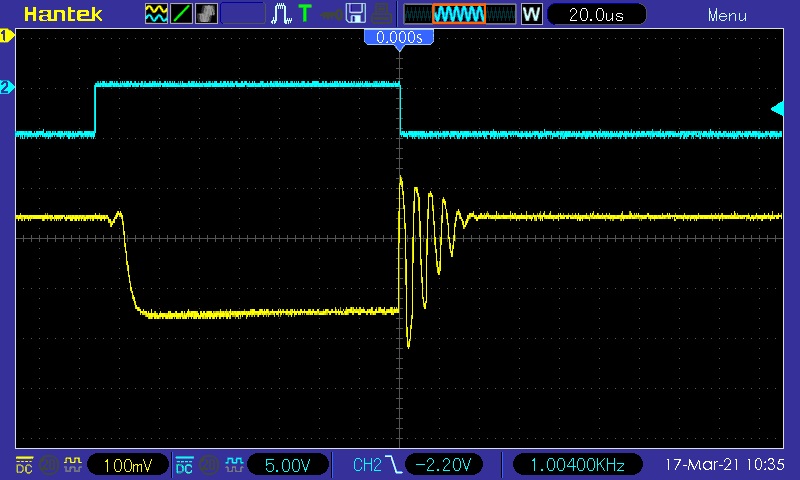The width and height of the screenshot is (800, 480).
Task: Click the greyed-out printer icon
Action: 381,14
